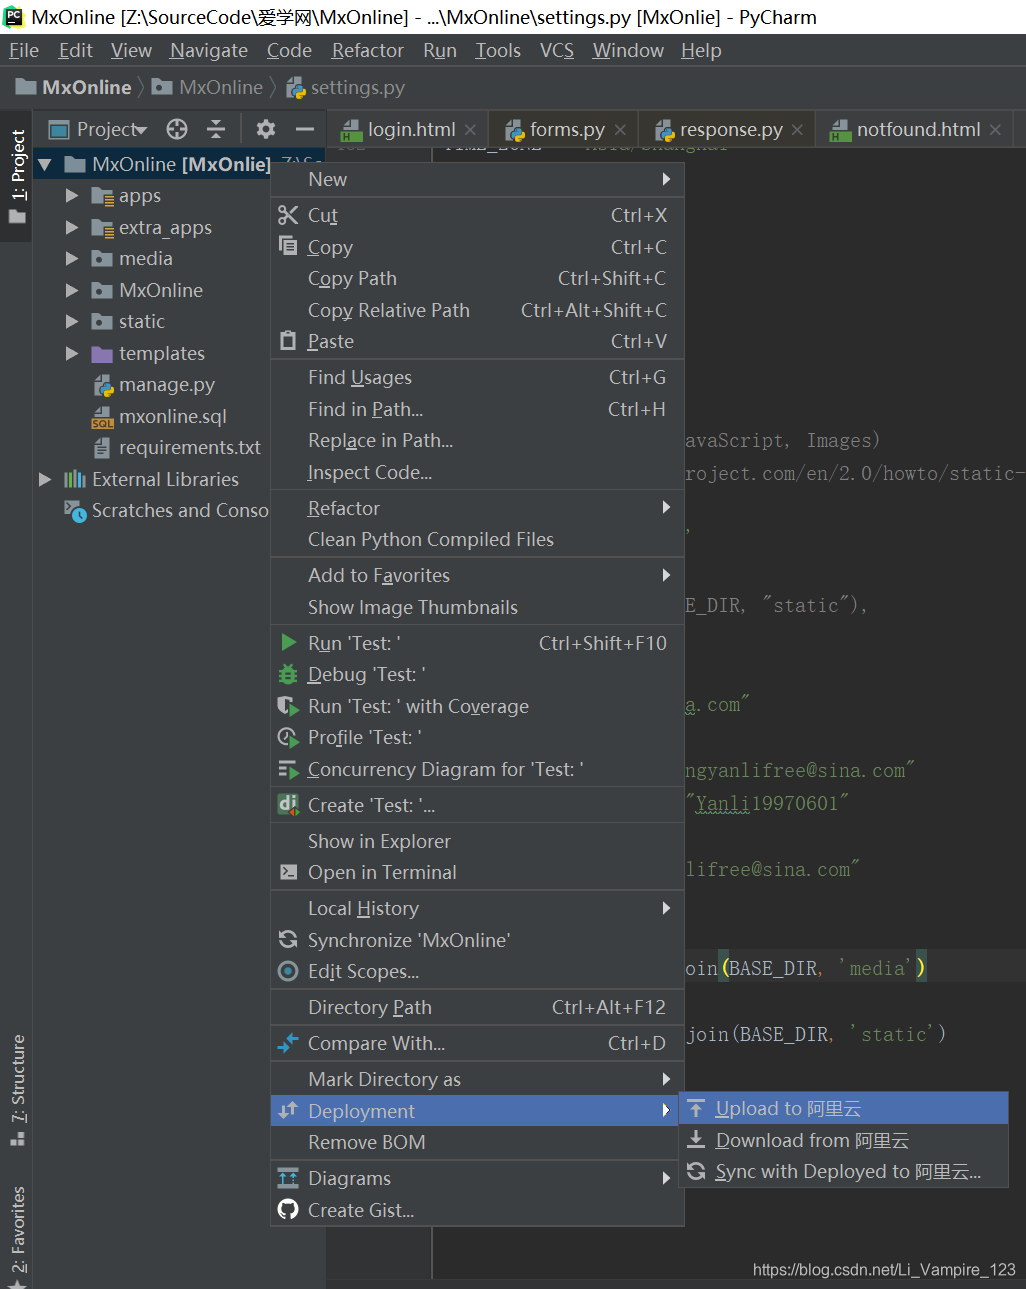Close the notfound.html tab

pos(995,130)
